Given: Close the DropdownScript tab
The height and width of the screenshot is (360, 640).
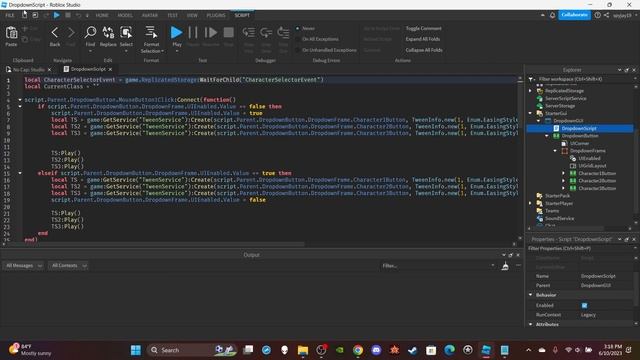Looking at the screenshot, I should click(110, 69).
